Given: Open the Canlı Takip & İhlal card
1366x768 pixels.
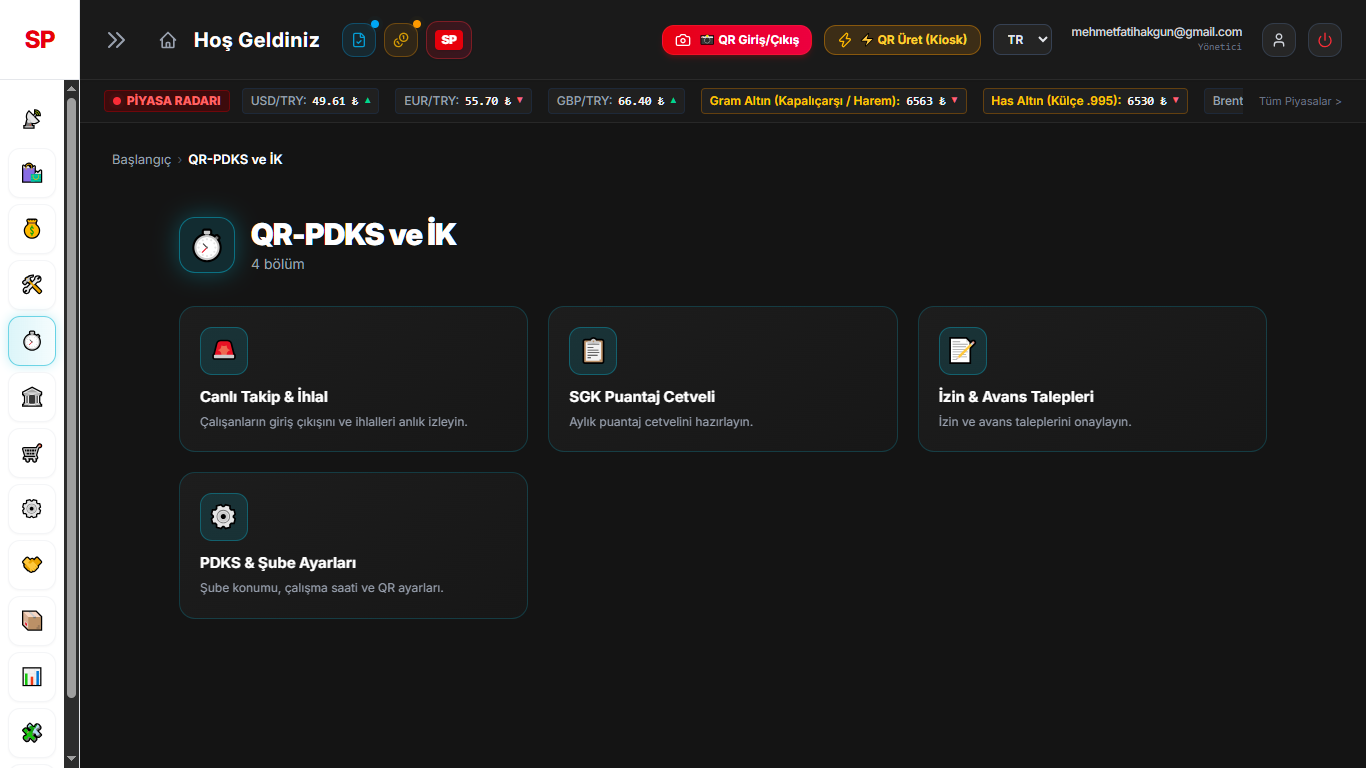Looking at the screenshot, I should coord(353,379).
